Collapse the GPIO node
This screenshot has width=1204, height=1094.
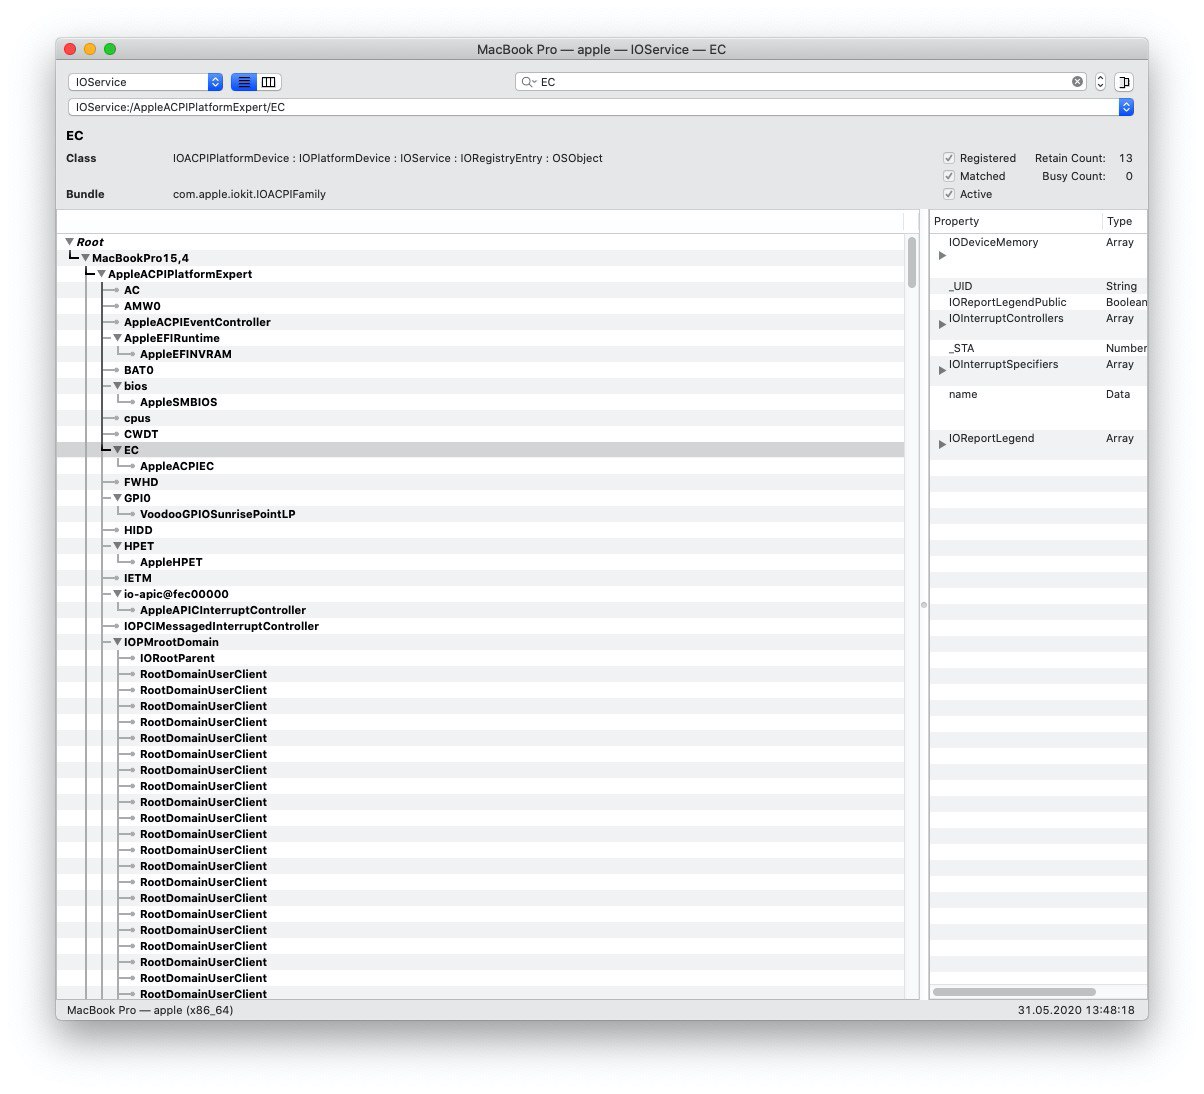pos(118,498)
